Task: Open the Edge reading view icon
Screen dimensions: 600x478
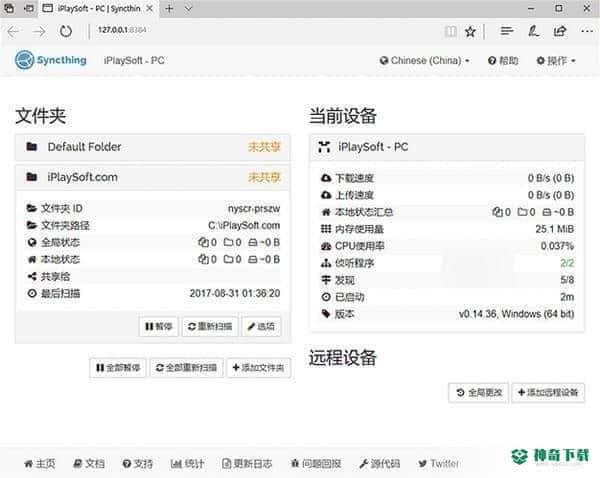Action: (450, 31)
